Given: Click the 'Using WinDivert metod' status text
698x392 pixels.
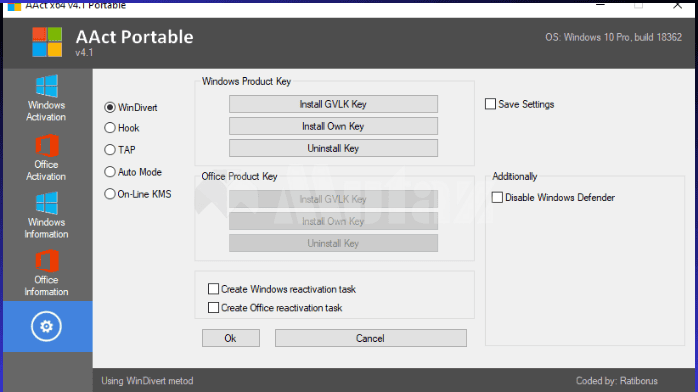Looking at the screenshot, I should (x=147, y=381).
